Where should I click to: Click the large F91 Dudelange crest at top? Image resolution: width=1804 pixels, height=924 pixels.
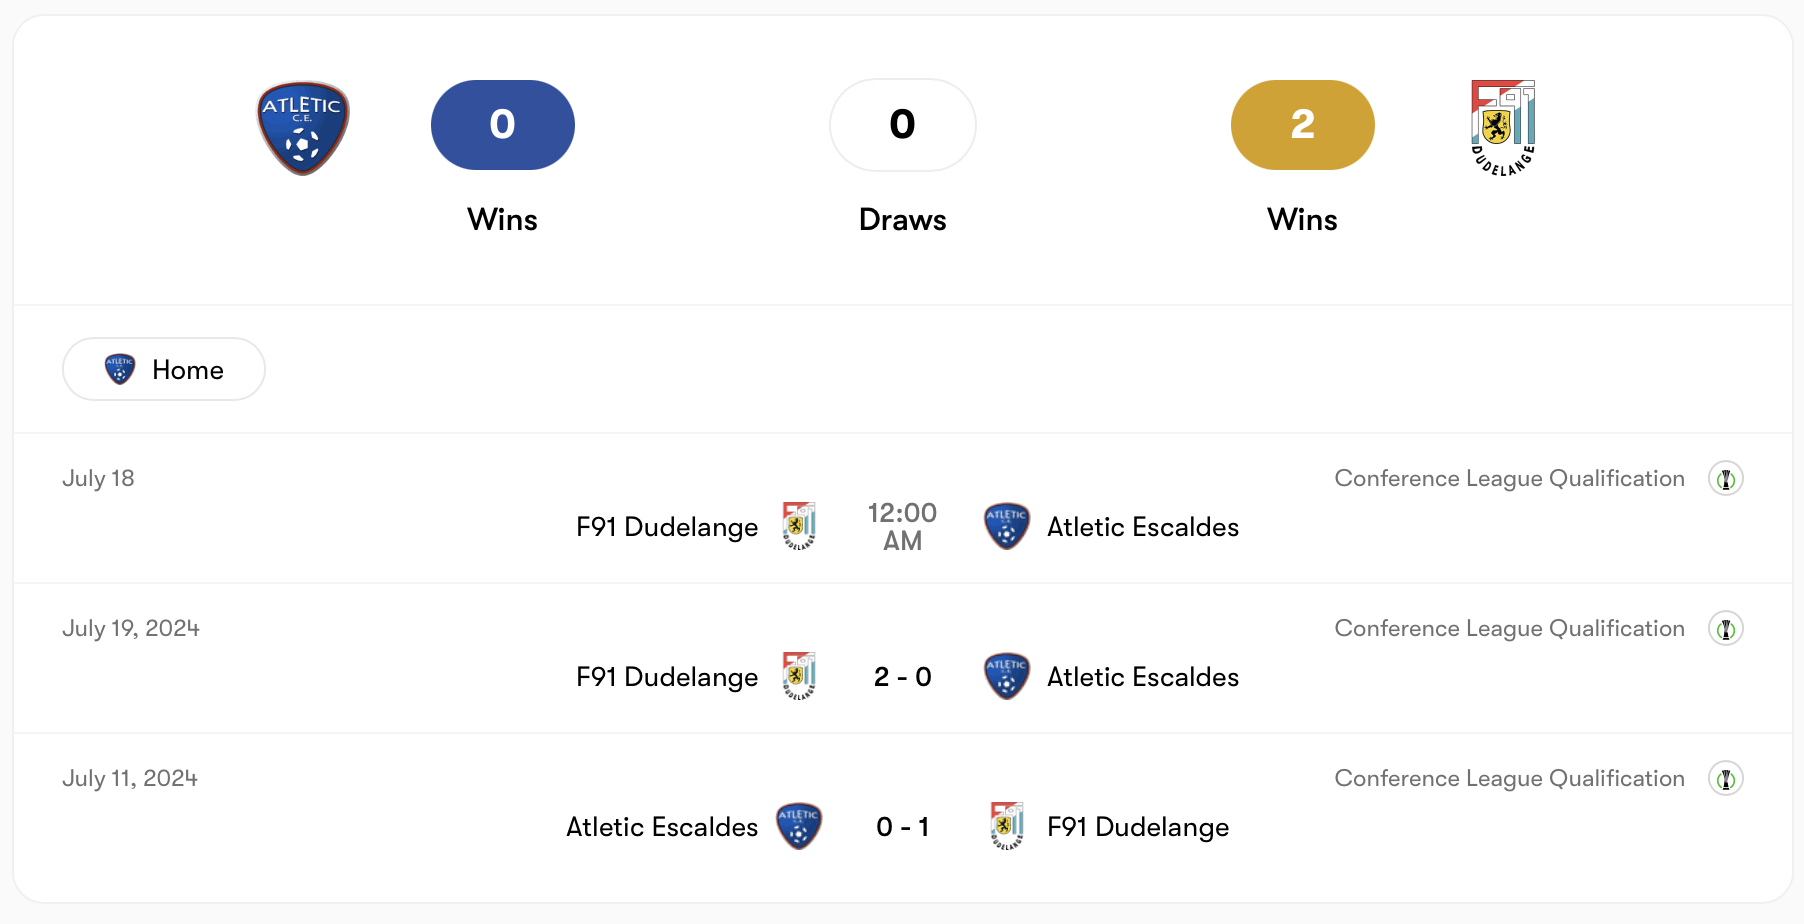(x=1503, y=128)
